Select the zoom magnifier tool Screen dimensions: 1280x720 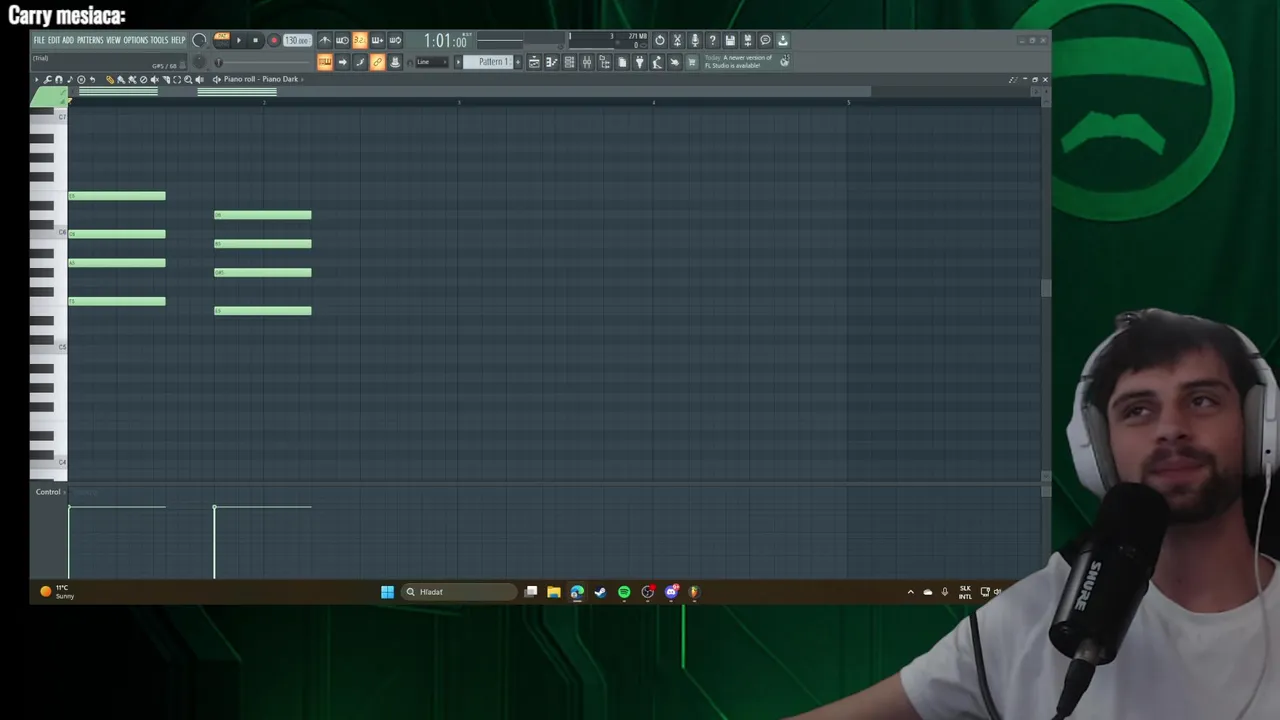point(188,79)
